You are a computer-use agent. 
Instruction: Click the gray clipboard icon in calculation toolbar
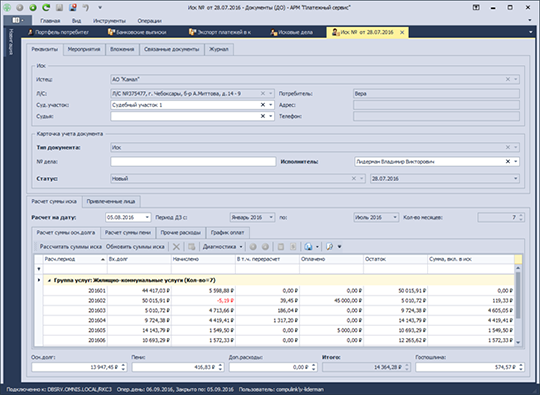coord(281,247)
